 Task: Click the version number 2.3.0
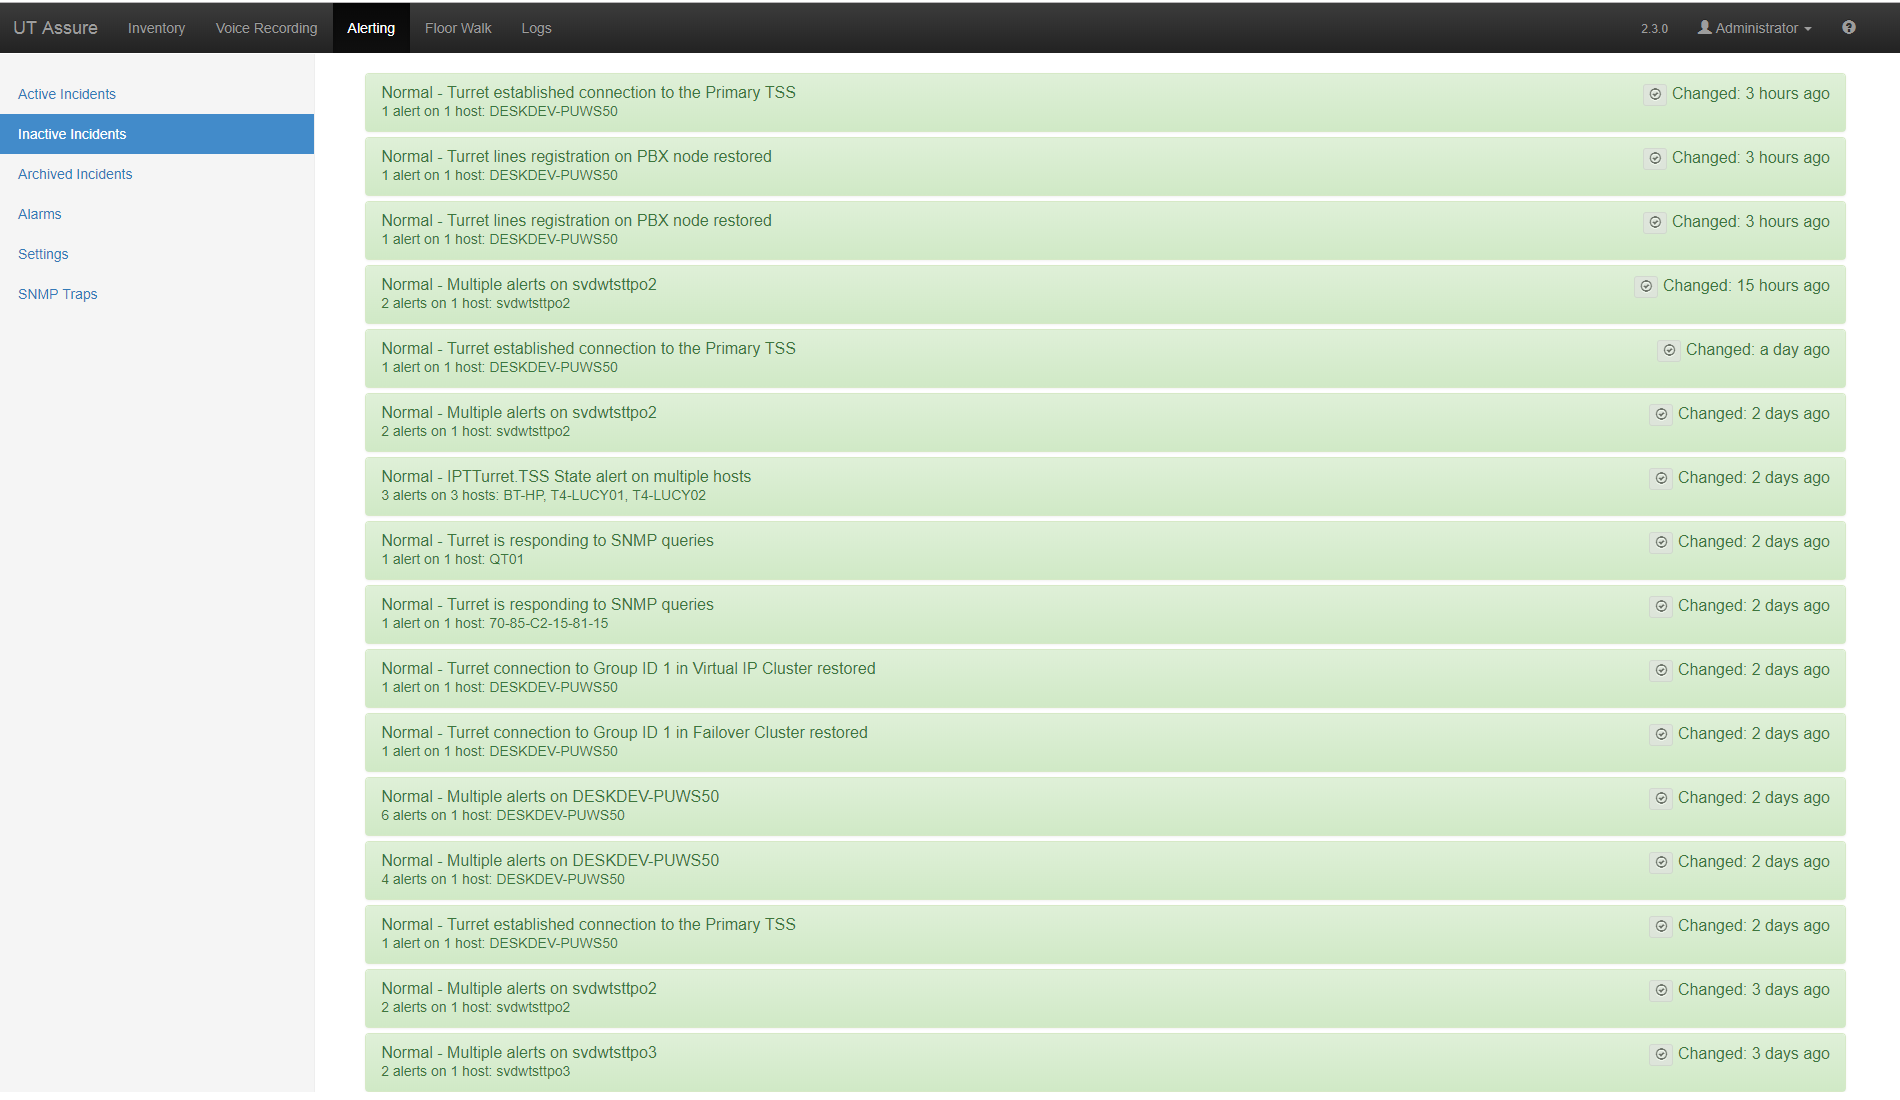(1654, 29)
